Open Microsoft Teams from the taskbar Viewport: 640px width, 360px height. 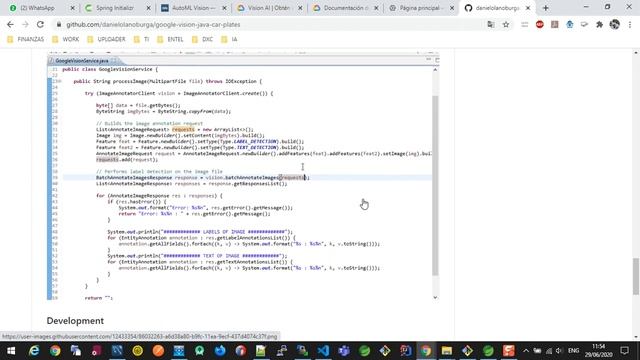pos(344,351)
